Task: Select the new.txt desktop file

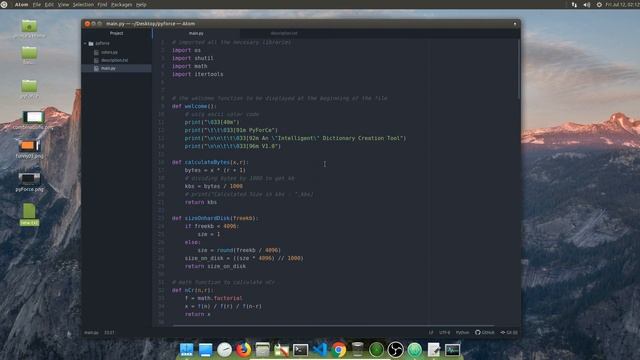Action: tap(29, 215)
